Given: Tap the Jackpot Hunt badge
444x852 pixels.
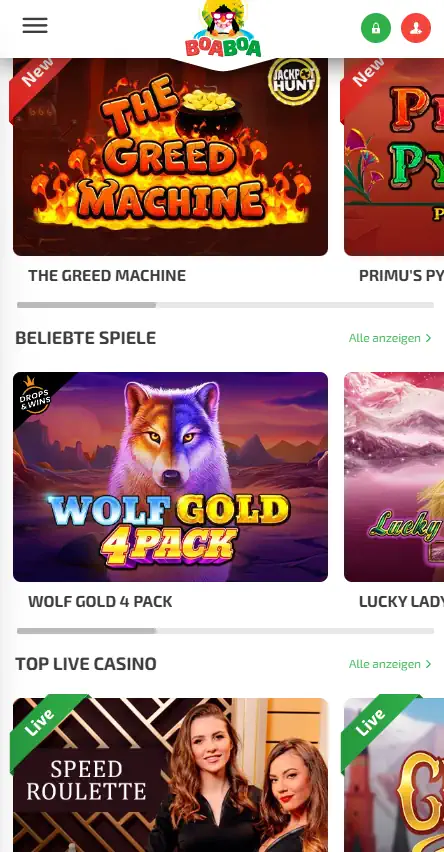Looking at the screenshot, I should coord(293,82).
